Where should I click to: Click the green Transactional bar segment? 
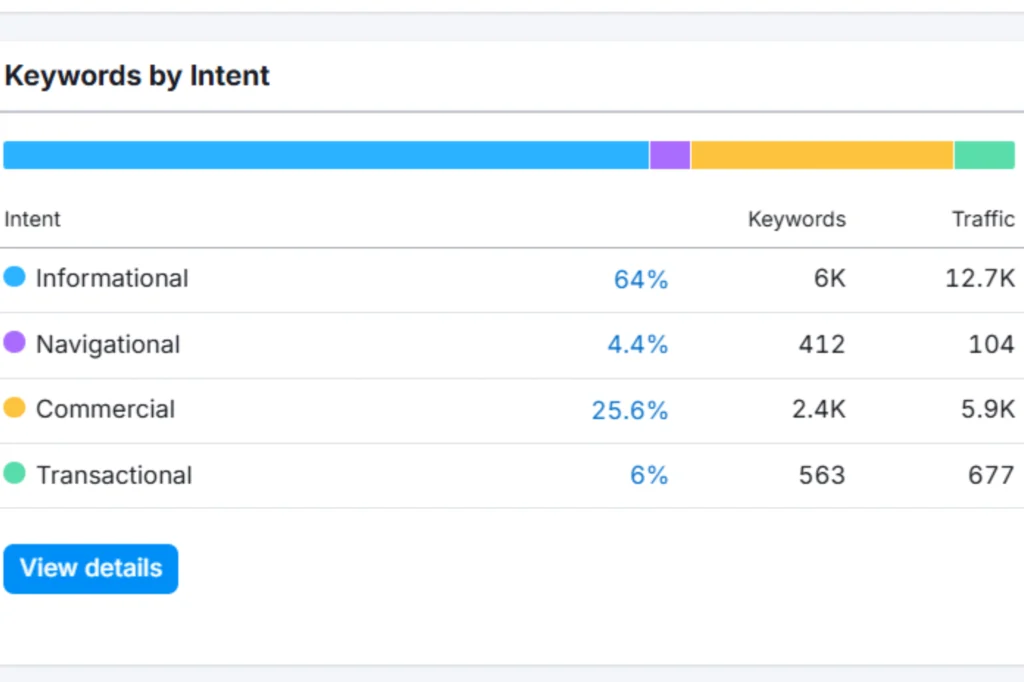pyautogui.click(x=984, y=155)
